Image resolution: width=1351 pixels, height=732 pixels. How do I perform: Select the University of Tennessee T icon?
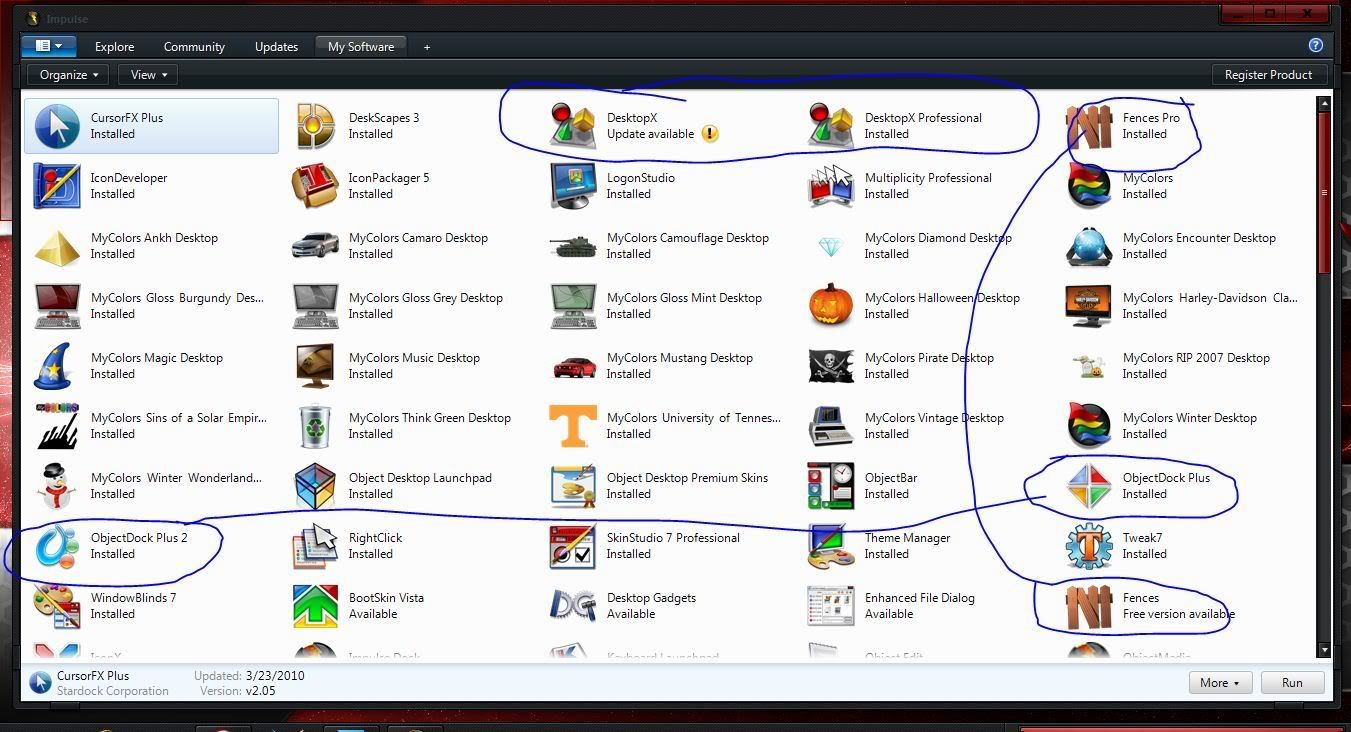pos(573,426)
